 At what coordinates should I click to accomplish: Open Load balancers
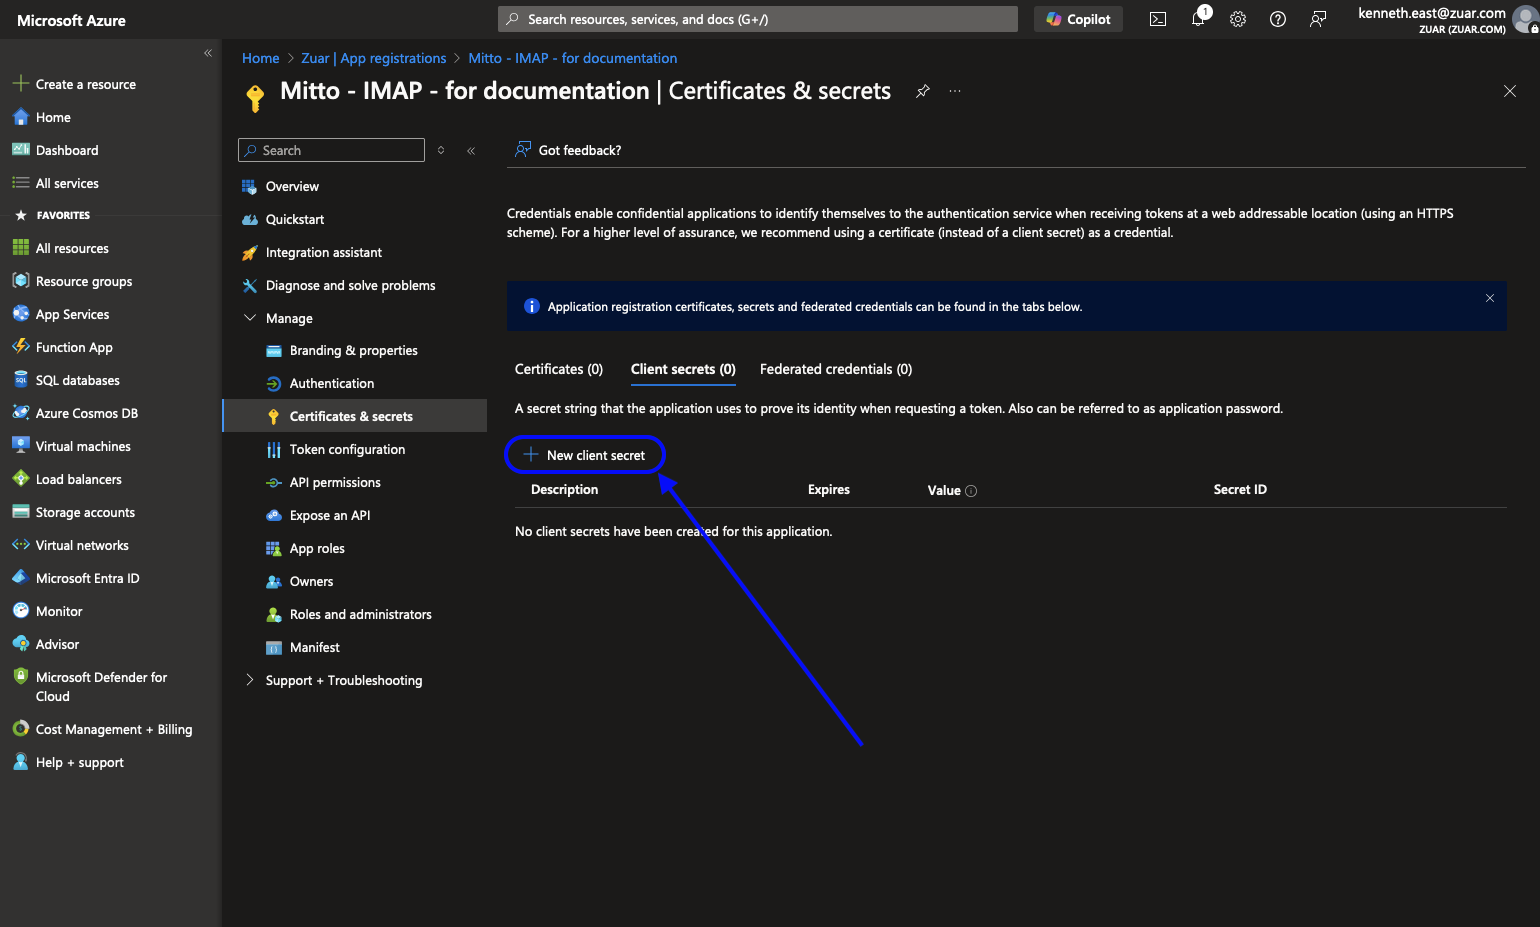tap(68, 479)
